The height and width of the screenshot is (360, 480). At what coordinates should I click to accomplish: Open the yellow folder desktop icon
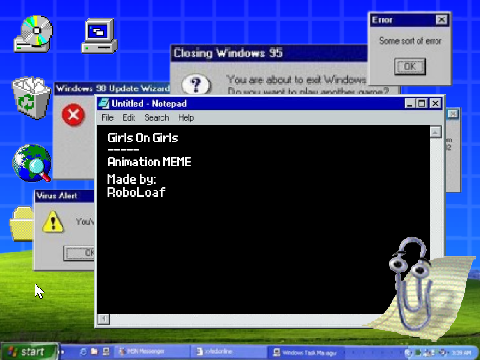point(22,223)
